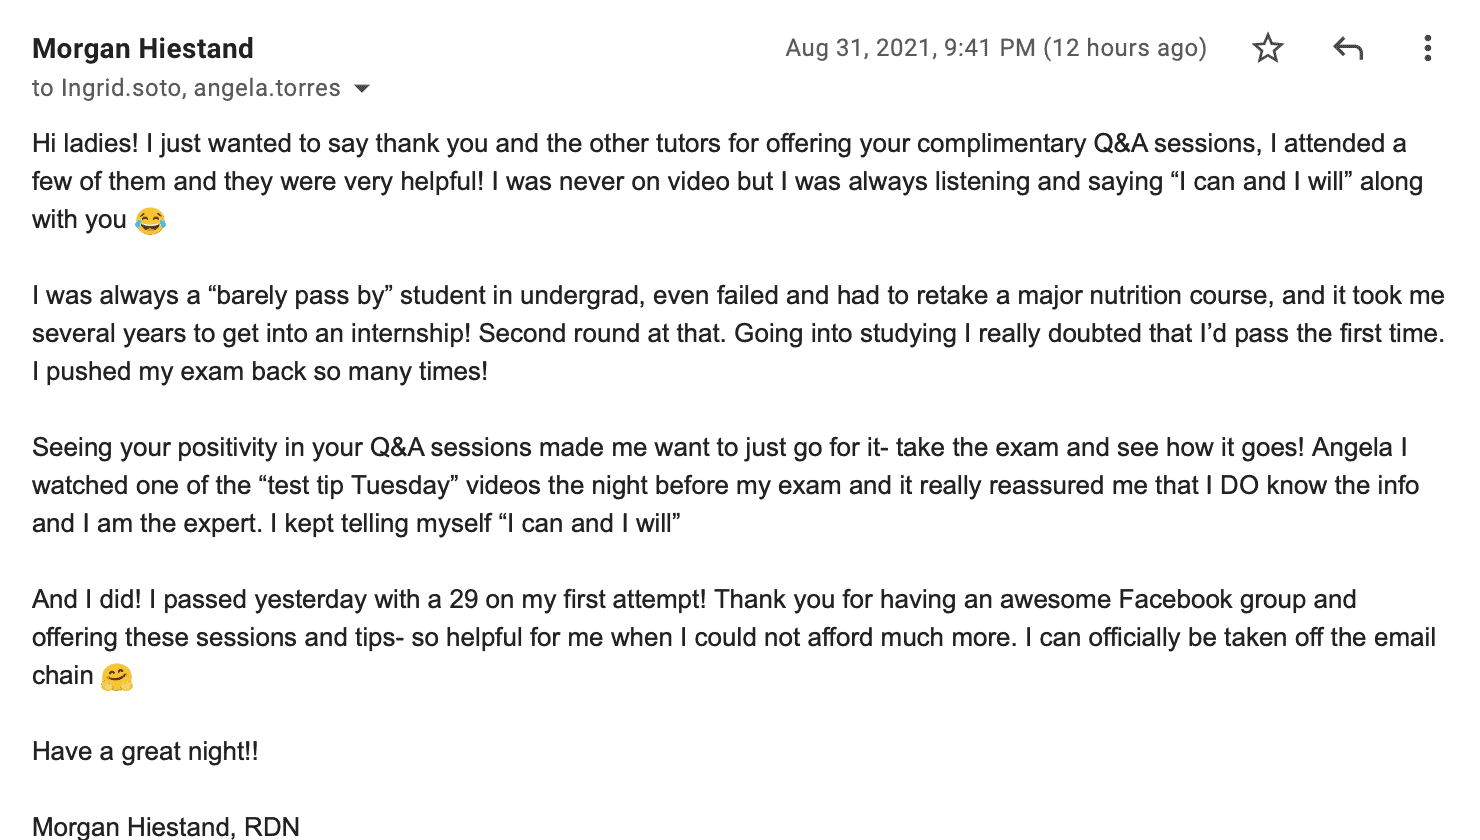Click the recipients line "to Ingrid.soto, angela.torres"
This screenshot has width=1480, height=840.
(186, 88)
